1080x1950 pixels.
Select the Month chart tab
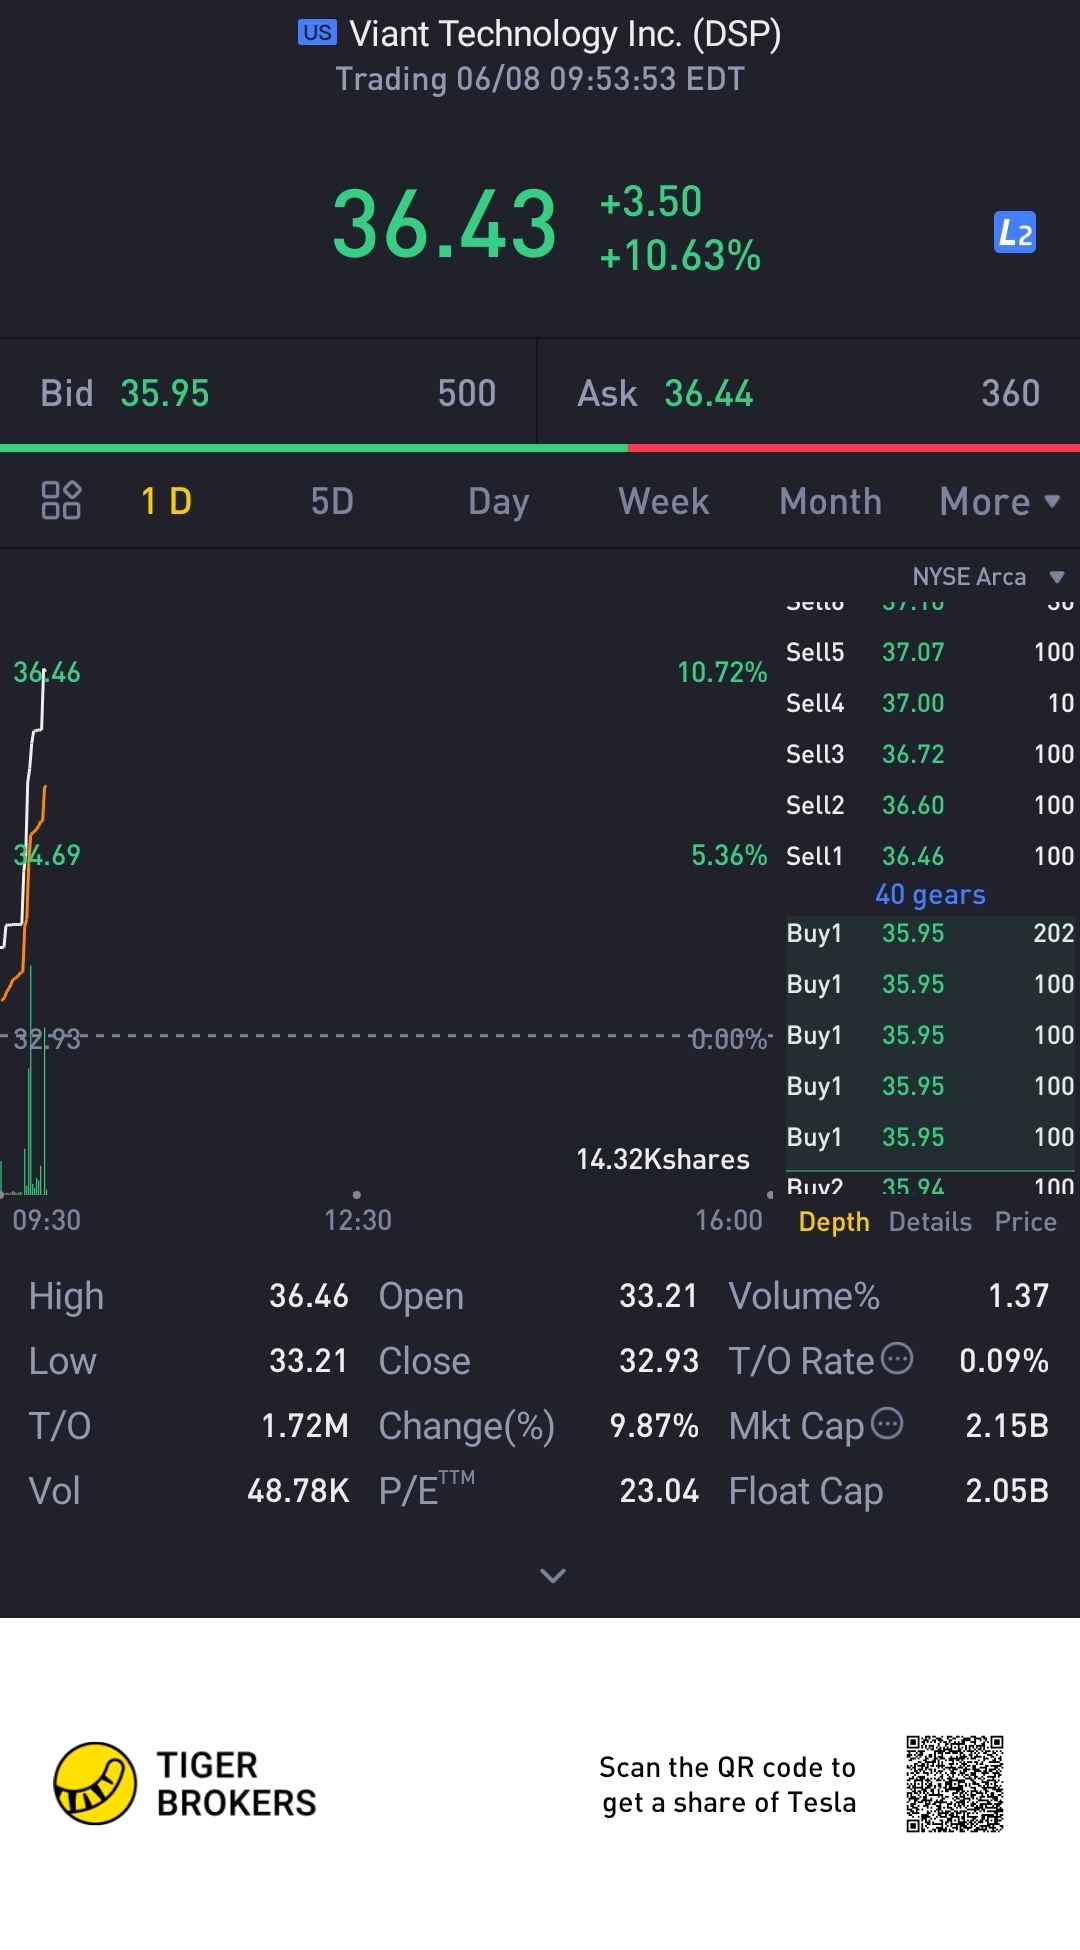point(830,501)
